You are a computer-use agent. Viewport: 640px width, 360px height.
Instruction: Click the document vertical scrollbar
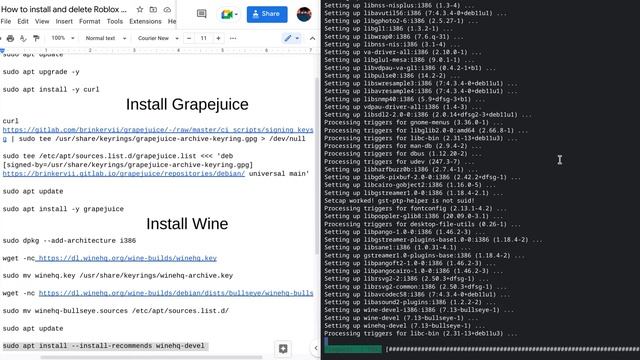pyautogui.click(x=318, y=165)
